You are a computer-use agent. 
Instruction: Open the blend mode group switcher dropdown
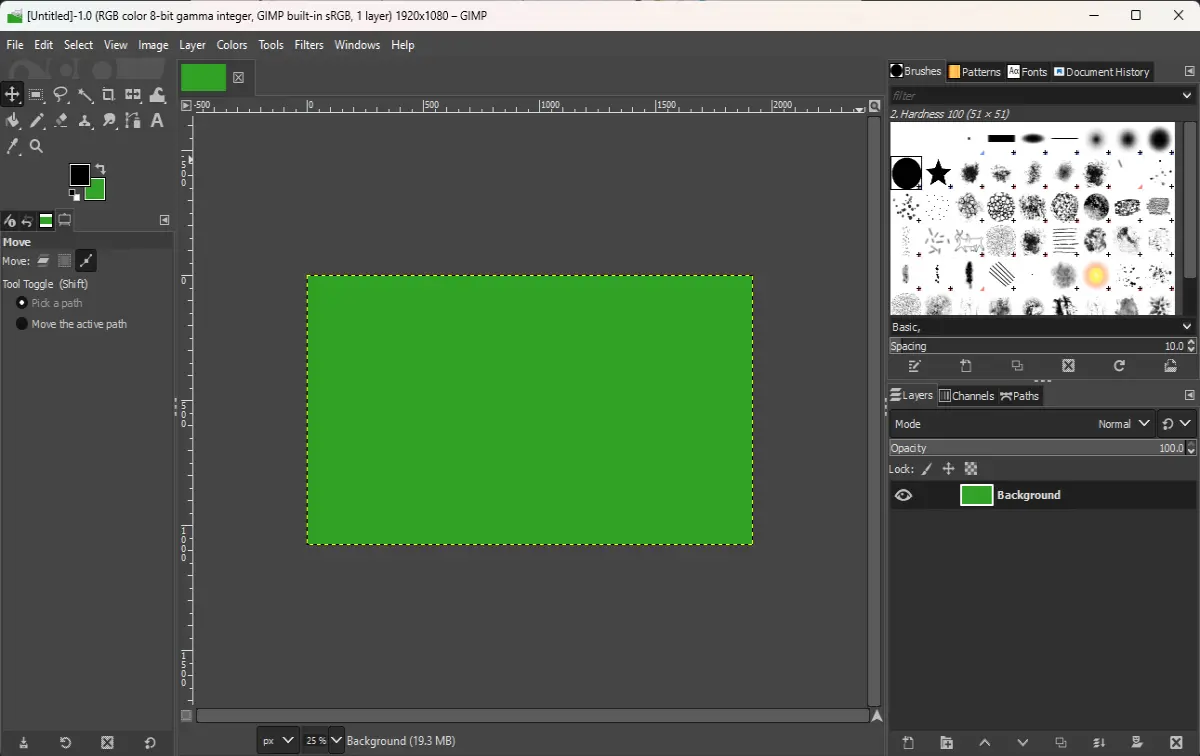coord(1176,424)
